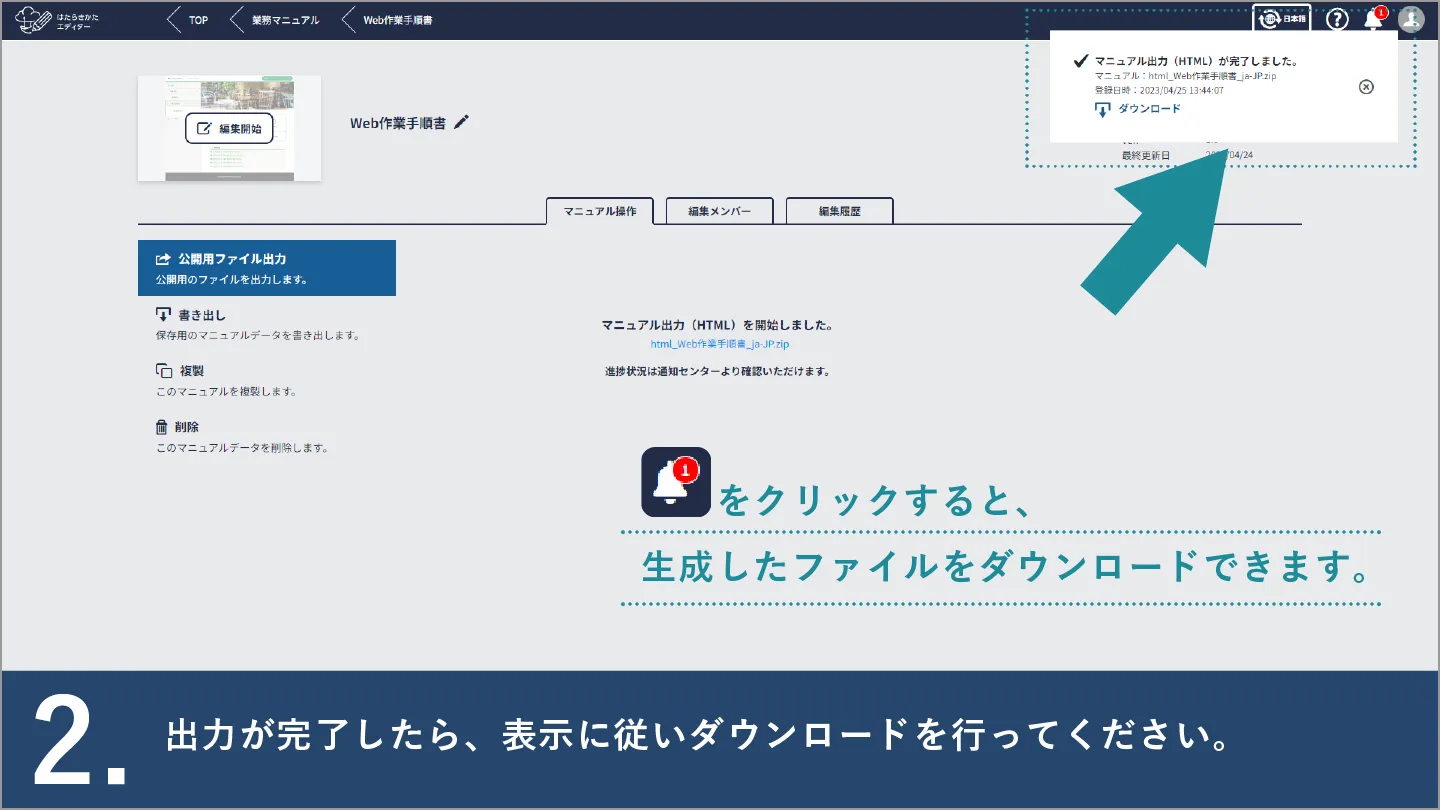Click the はたらきかたエディター logo

58,20
